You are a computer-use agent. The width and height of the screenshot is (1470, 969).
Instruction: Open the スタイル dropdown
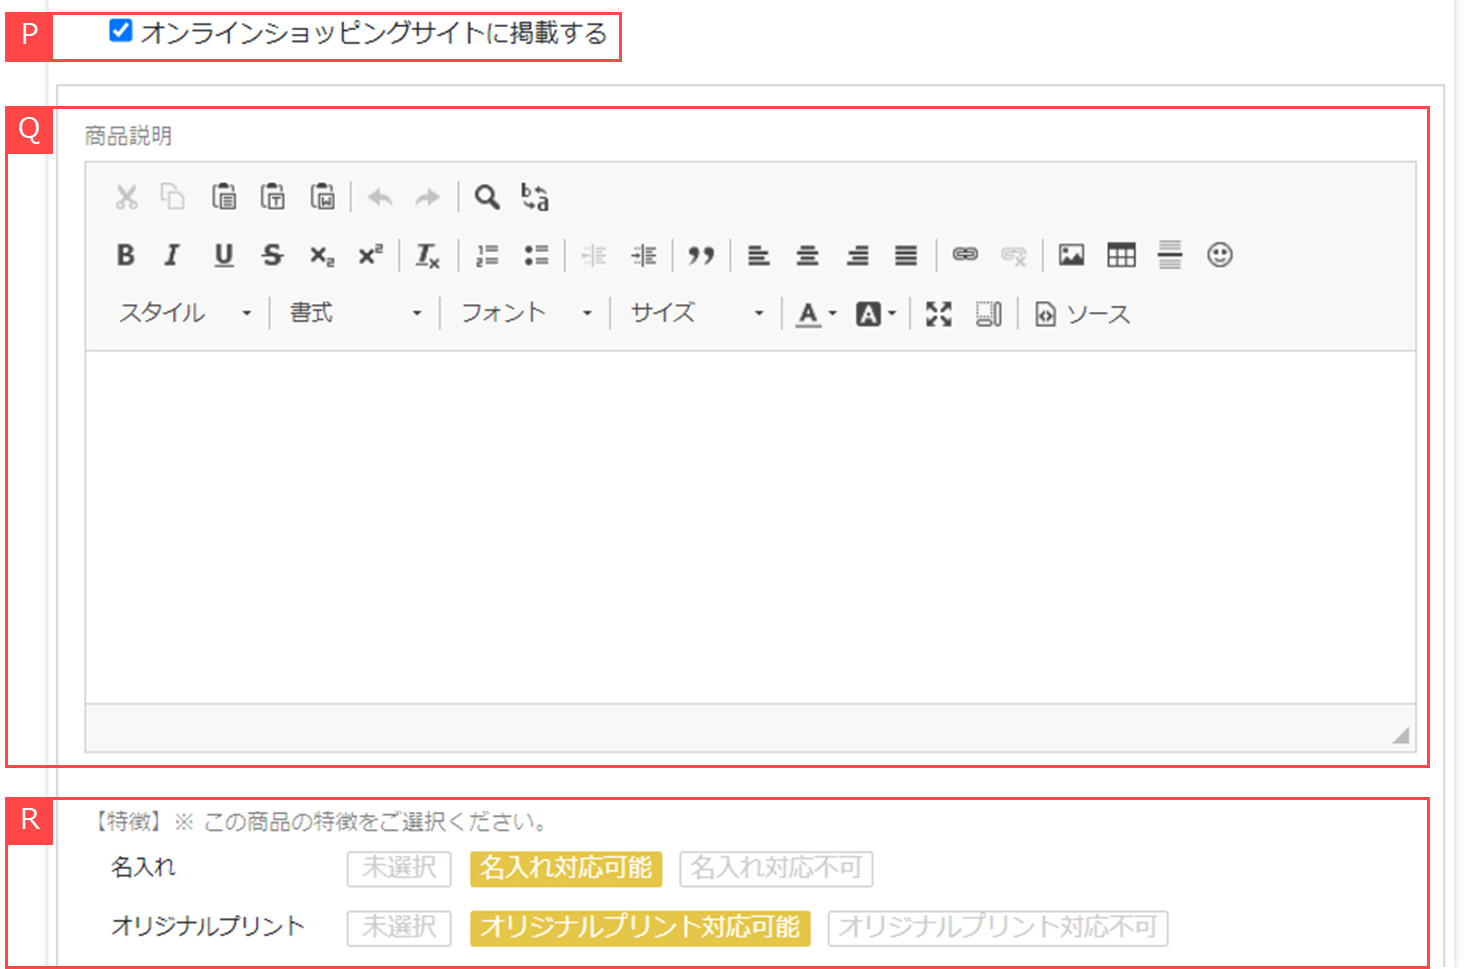(x=184, y=314)
